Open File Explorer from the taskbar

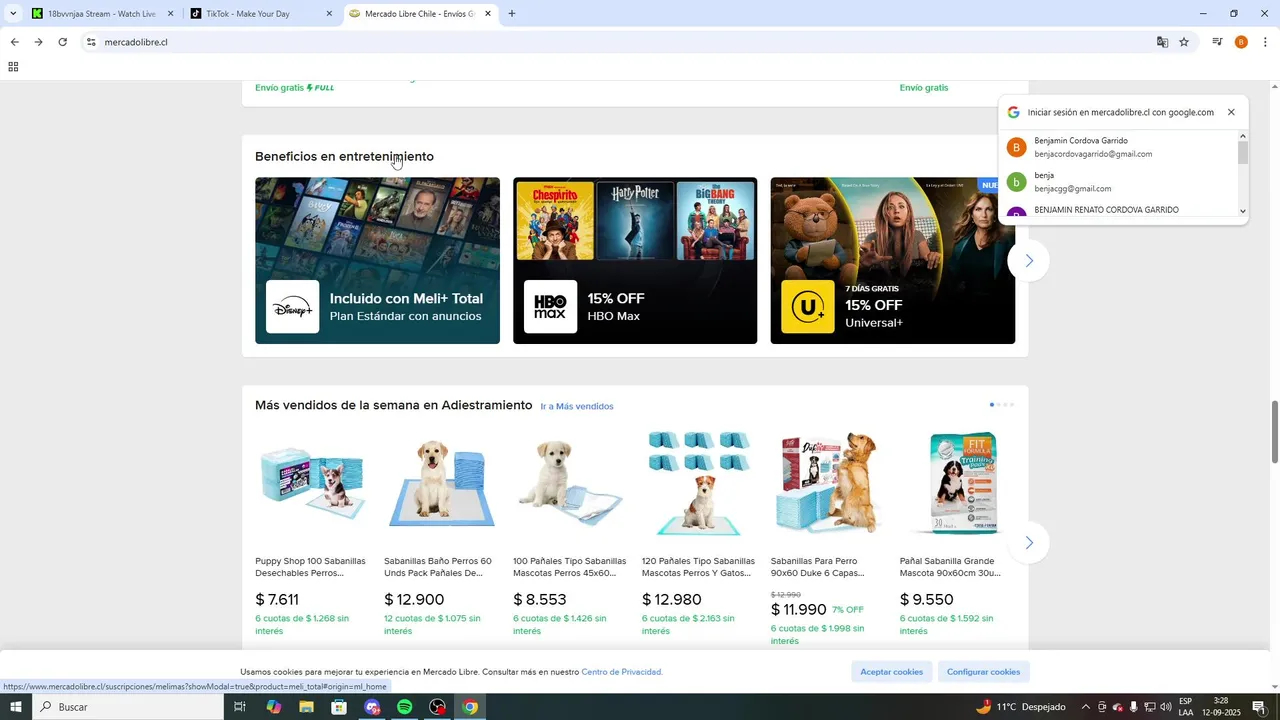pos(306,707)
